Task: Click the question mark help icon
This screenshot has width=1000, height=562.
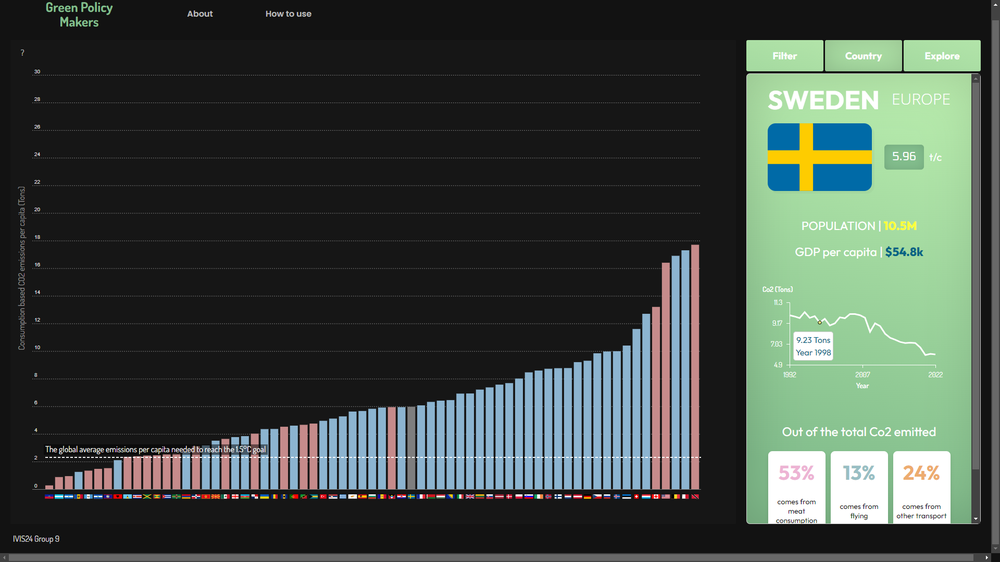Action: (x=22, y=53)
